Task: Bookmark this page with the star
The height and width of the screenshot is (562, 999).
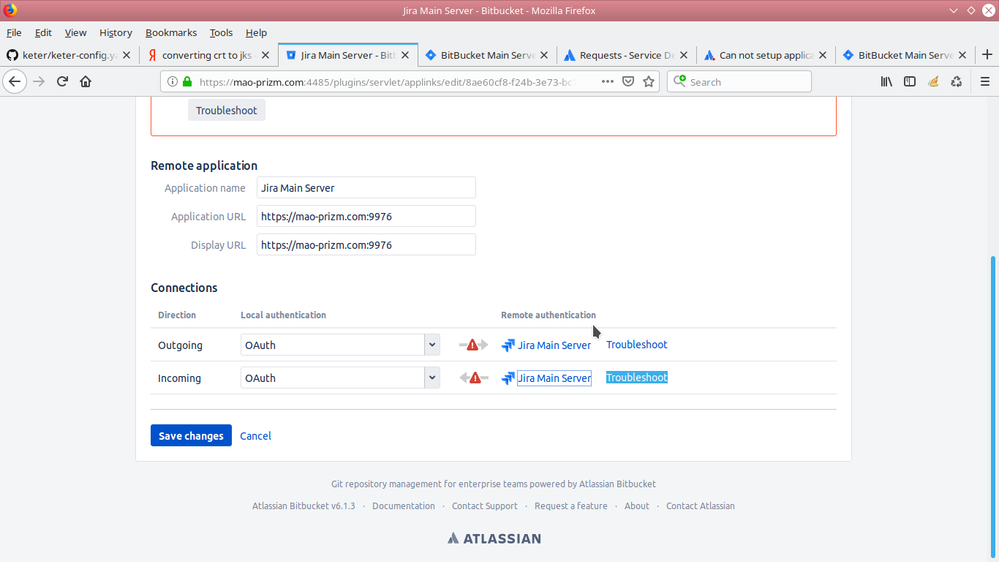Action: click(649, 82)
